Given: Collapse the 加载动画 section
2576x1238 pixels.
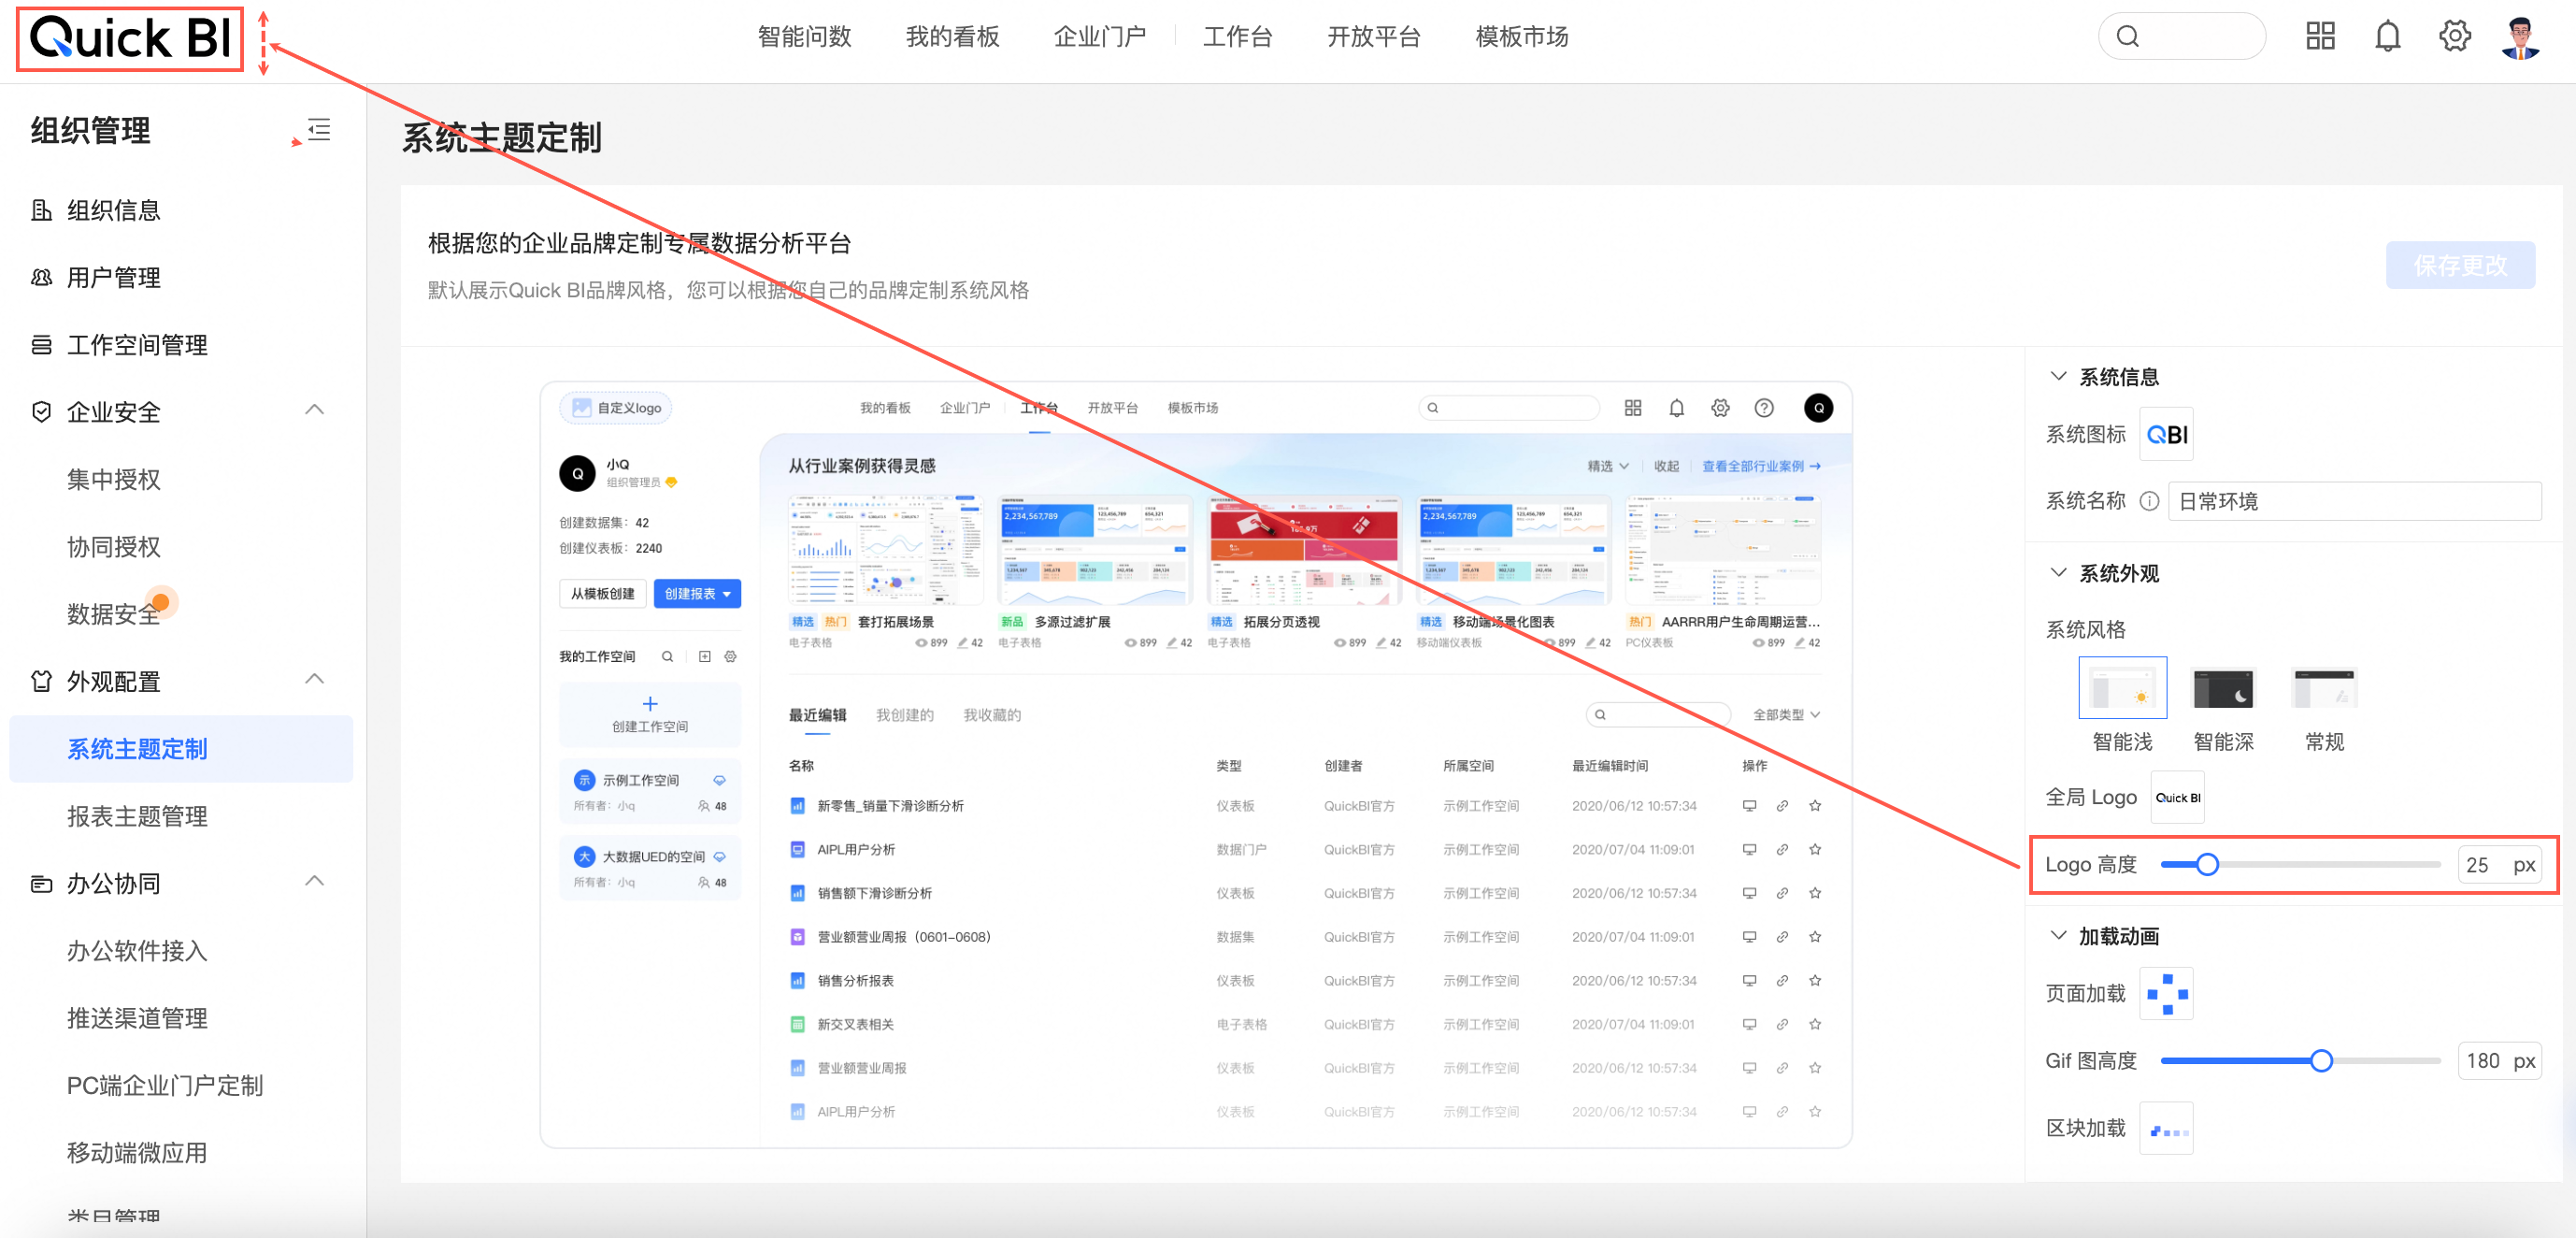Looking at the screenshot, I should [2058, 935].
